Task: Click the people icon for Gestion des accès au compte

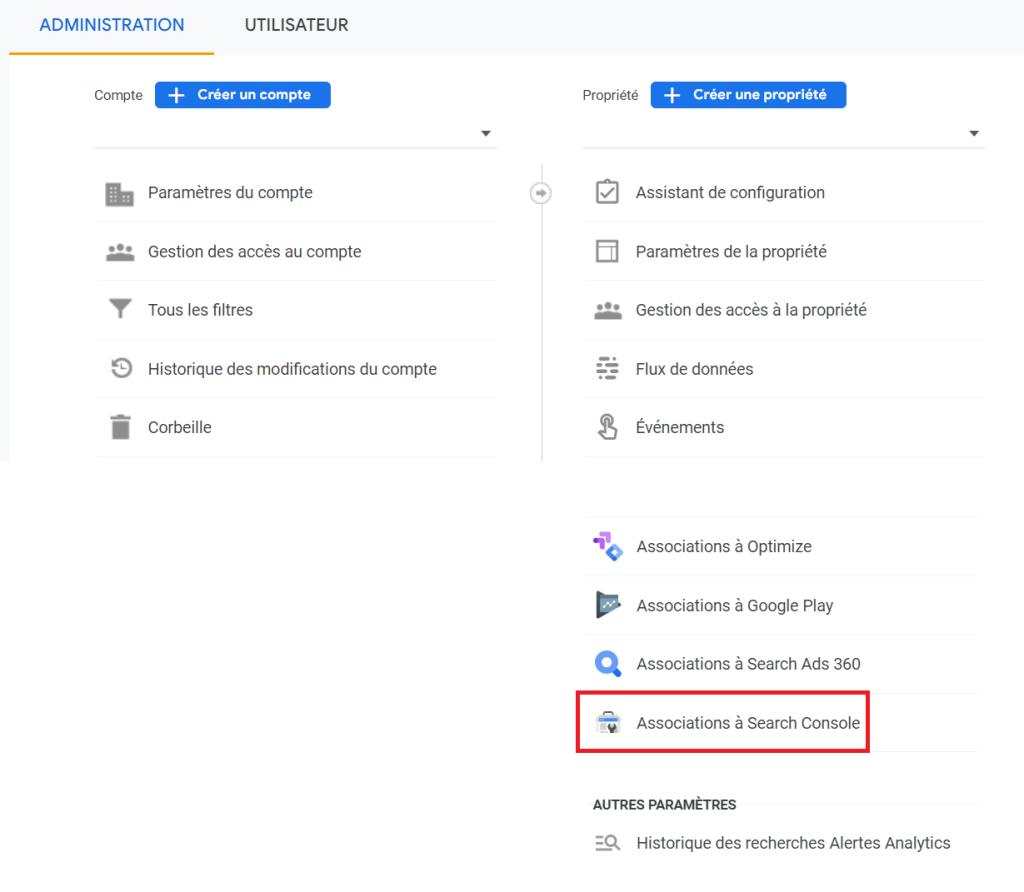Action: (x=120, y=252)
